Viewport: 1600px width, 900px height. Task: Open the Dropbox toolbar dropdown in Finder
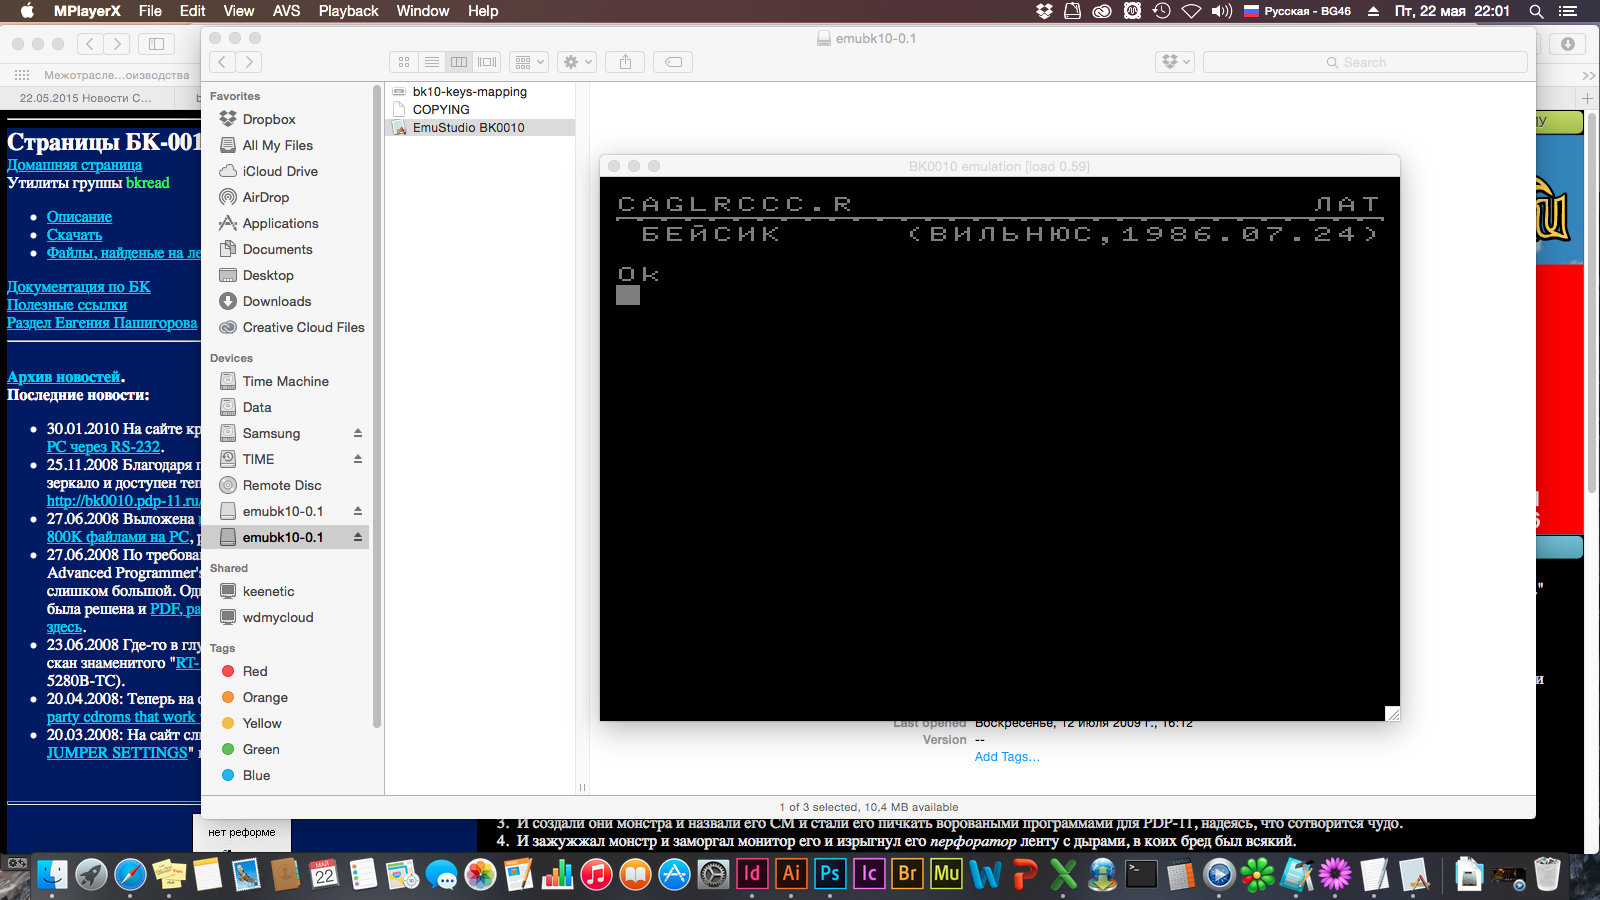pos(1175,62)
